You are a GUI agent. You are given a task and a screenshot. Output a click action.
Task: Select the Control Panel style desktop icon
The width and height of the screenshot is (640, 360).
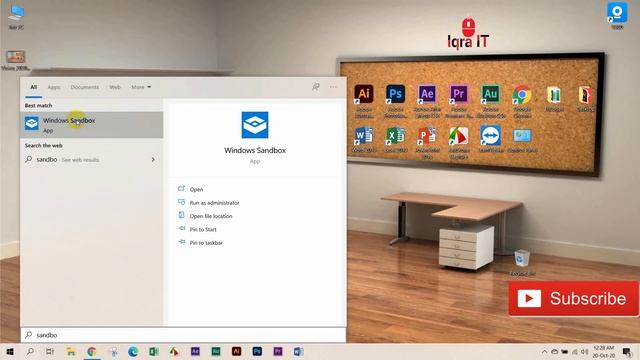click(x=522, y=140)
